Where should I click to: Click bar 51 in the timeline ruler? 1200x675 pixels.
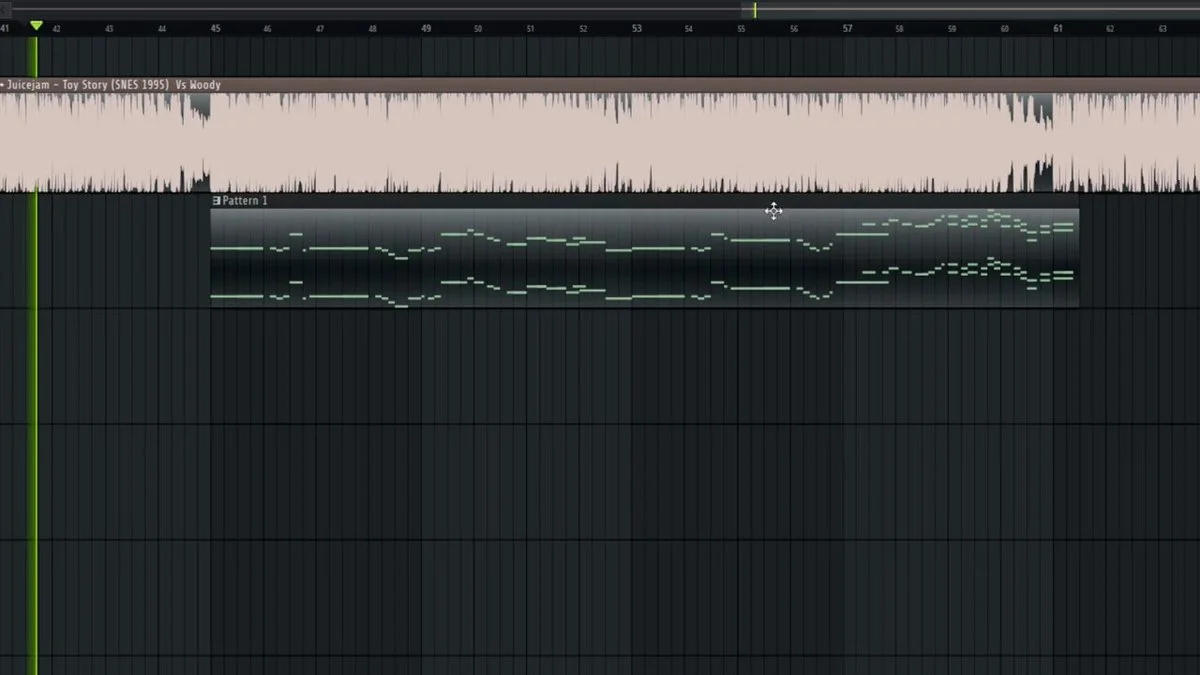[x=530, y=29]
